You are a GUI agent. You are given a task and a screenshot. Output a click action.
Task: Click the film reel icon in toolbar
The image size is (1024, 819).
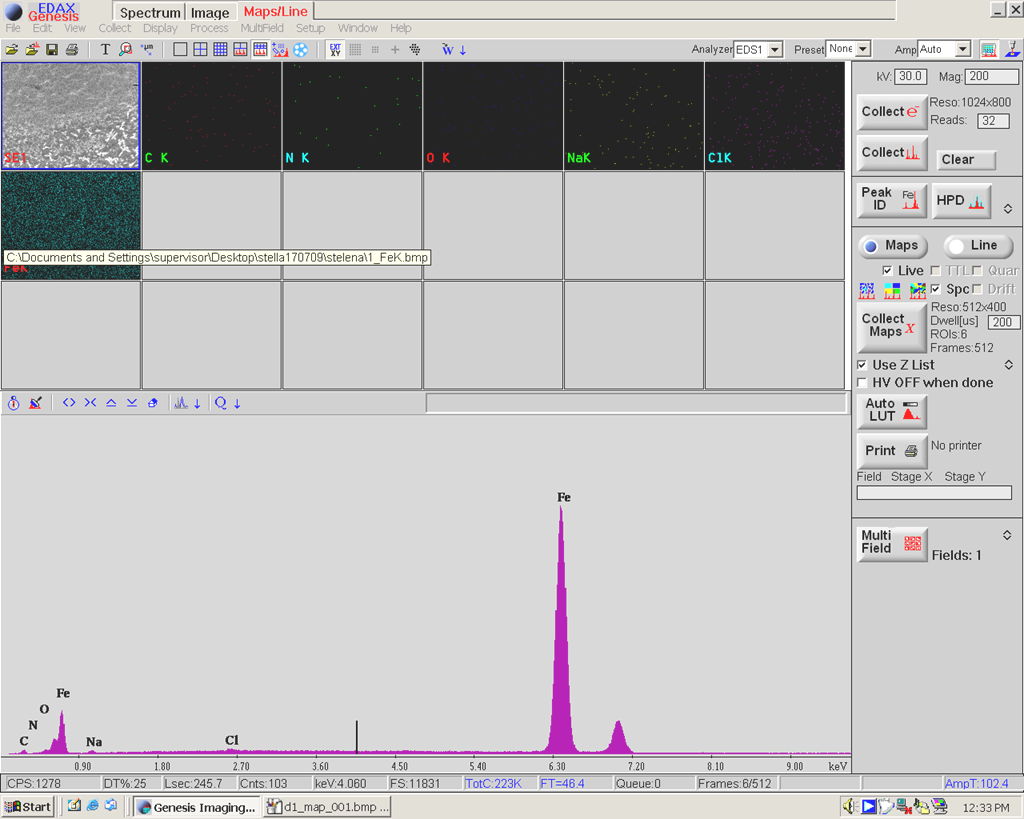click(300, 50)
